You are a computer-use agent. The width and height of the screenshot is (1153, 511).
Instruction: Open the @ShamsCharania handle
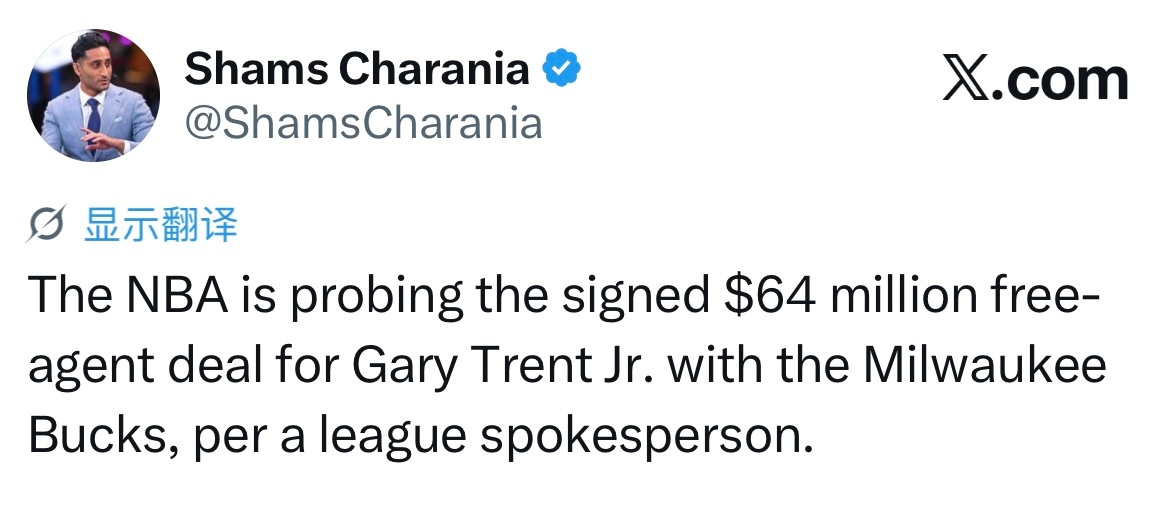363,122
